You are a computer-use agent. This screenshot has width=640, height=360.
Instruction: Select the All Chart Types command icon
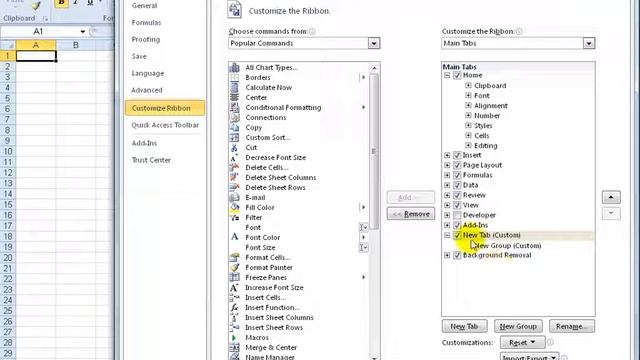235,67
